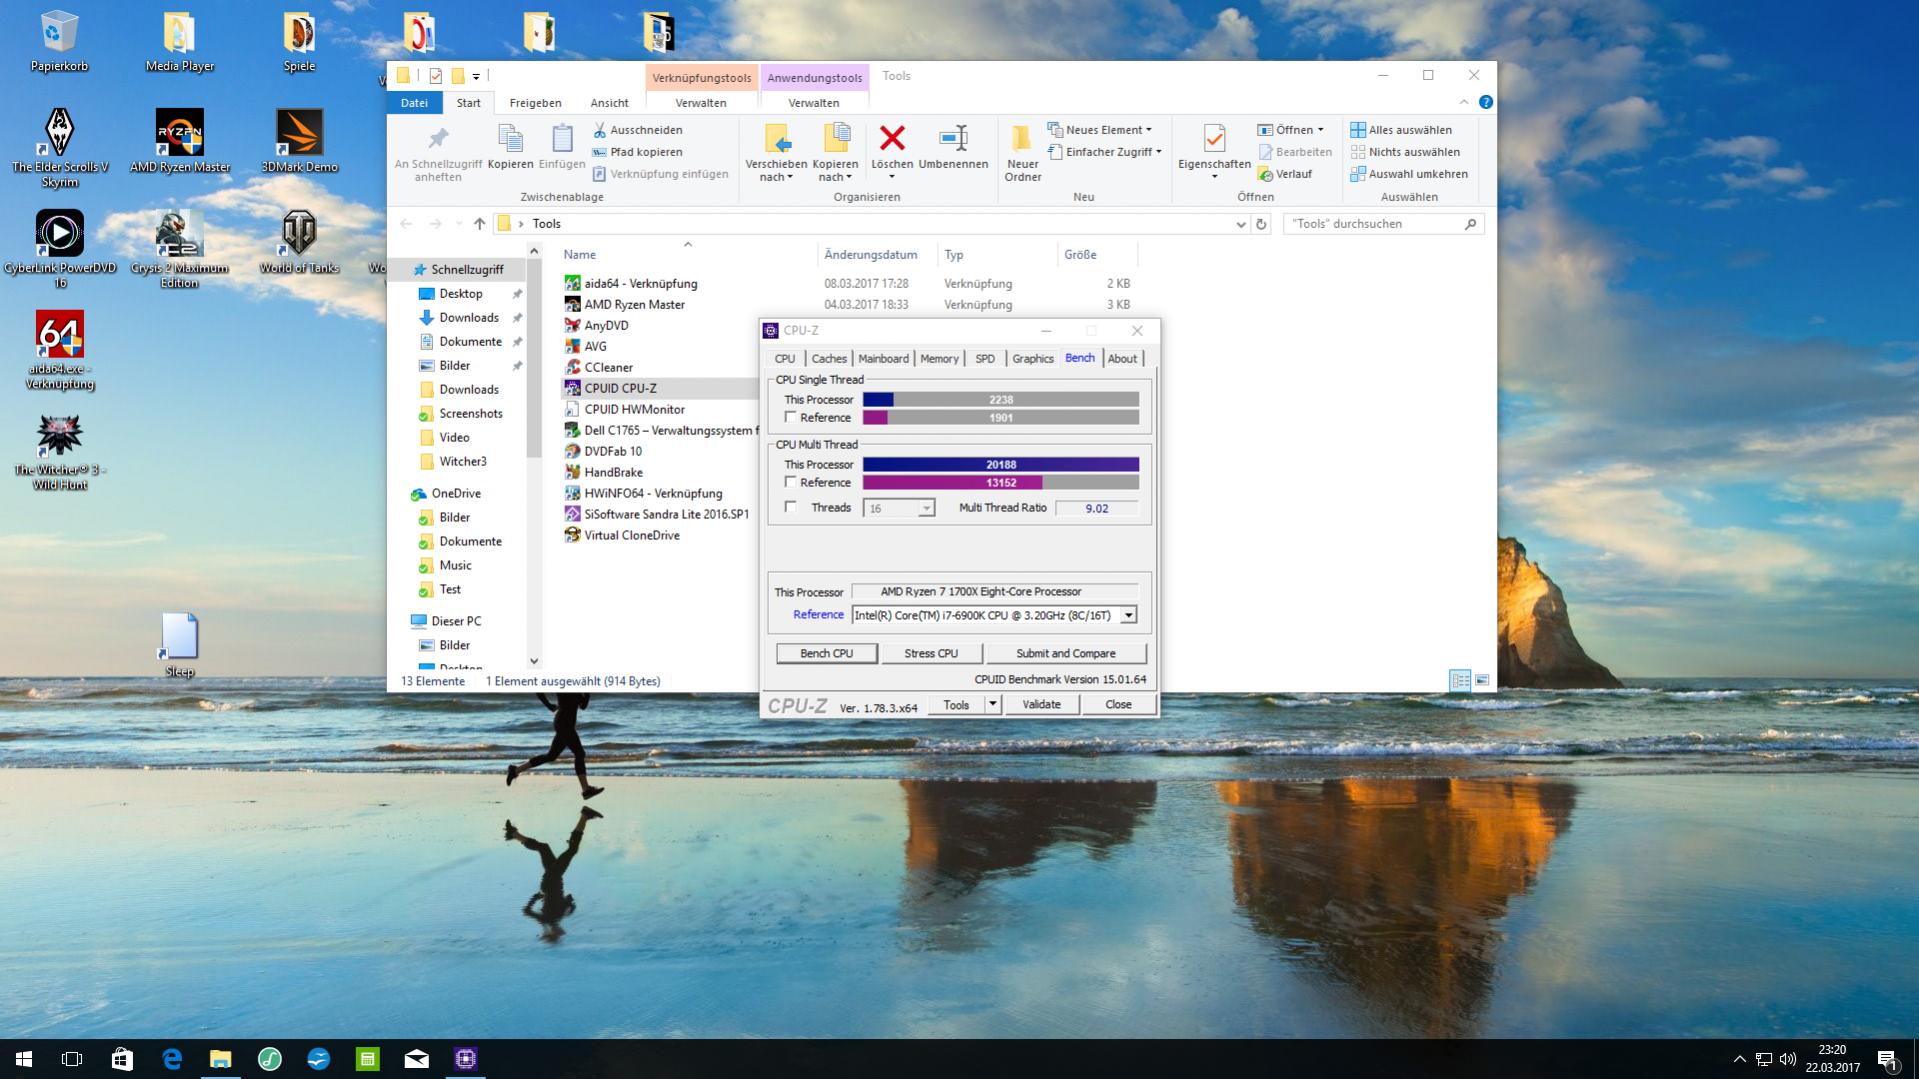The width and height of the screenshot is (1919, 1079).
Task: Open AMD Ryzen Master desktop shortcut
Action: (x=180, y=133)
